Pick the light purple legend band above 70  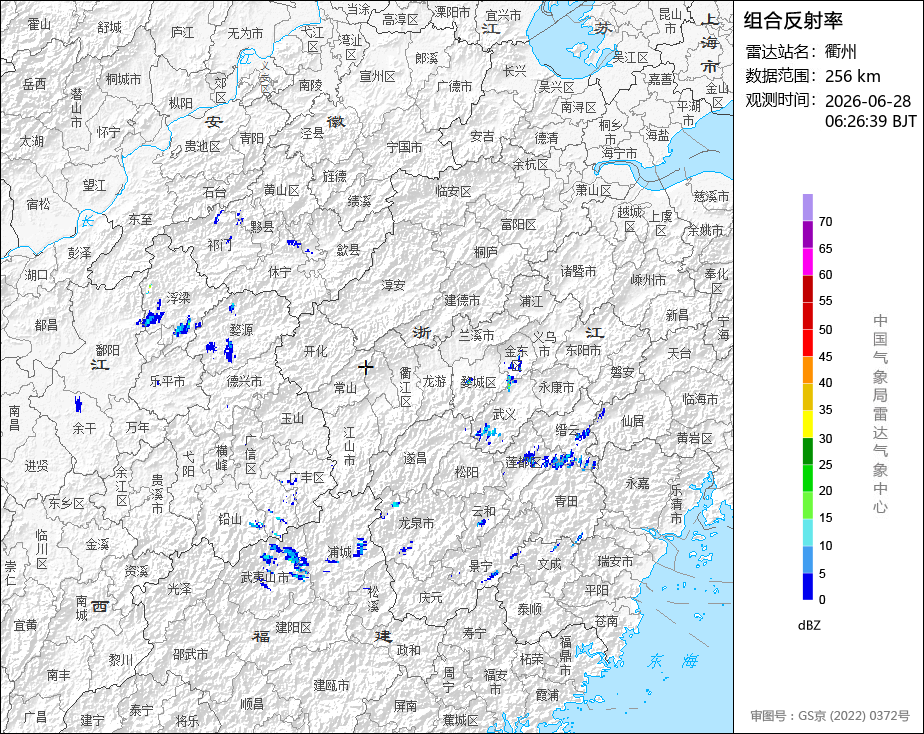coord(807,207)
